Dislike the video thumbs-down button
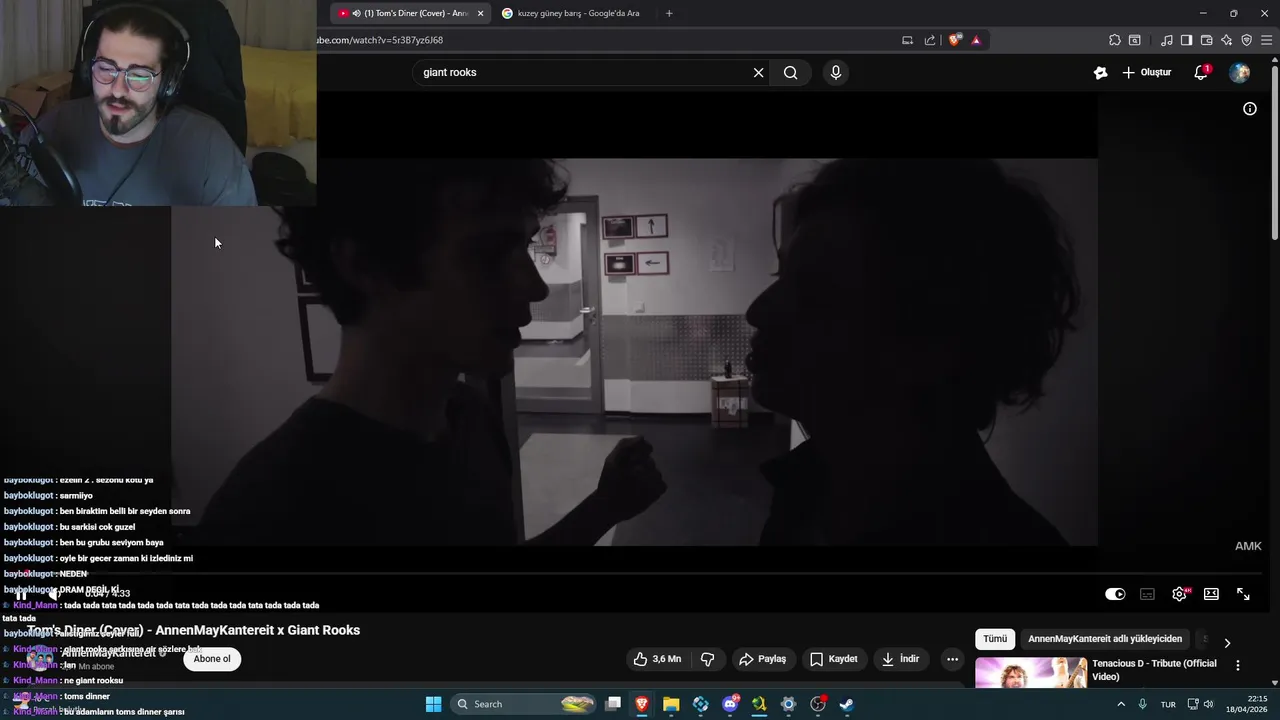This screenshot has height=720, width=1280. tap(707, 659)
